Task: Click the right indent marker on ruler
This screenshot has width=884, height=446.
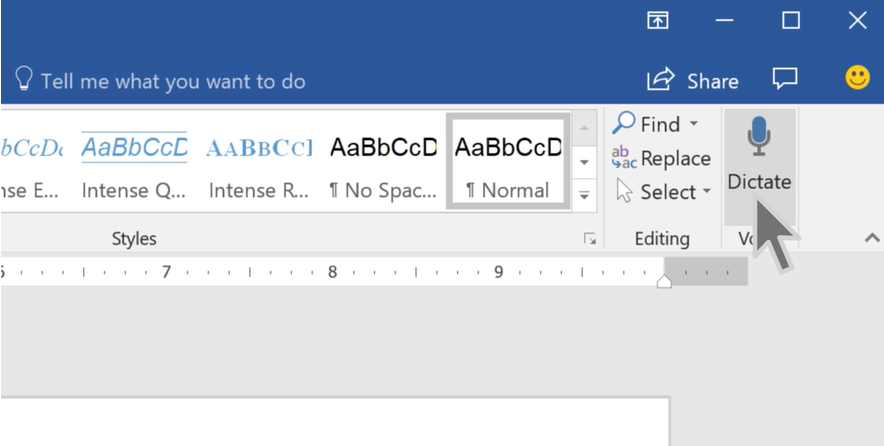Action: 663,282
